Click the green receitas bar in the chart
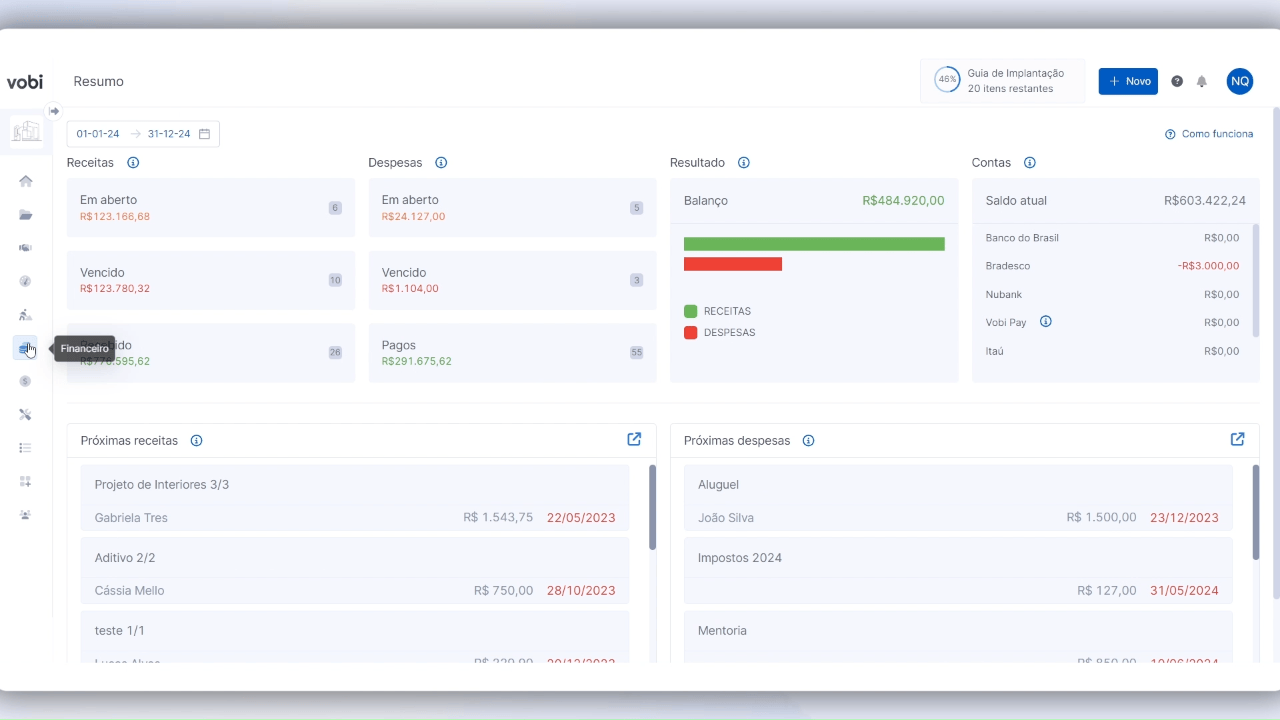 pyautogui.click(x=814, y=244)
